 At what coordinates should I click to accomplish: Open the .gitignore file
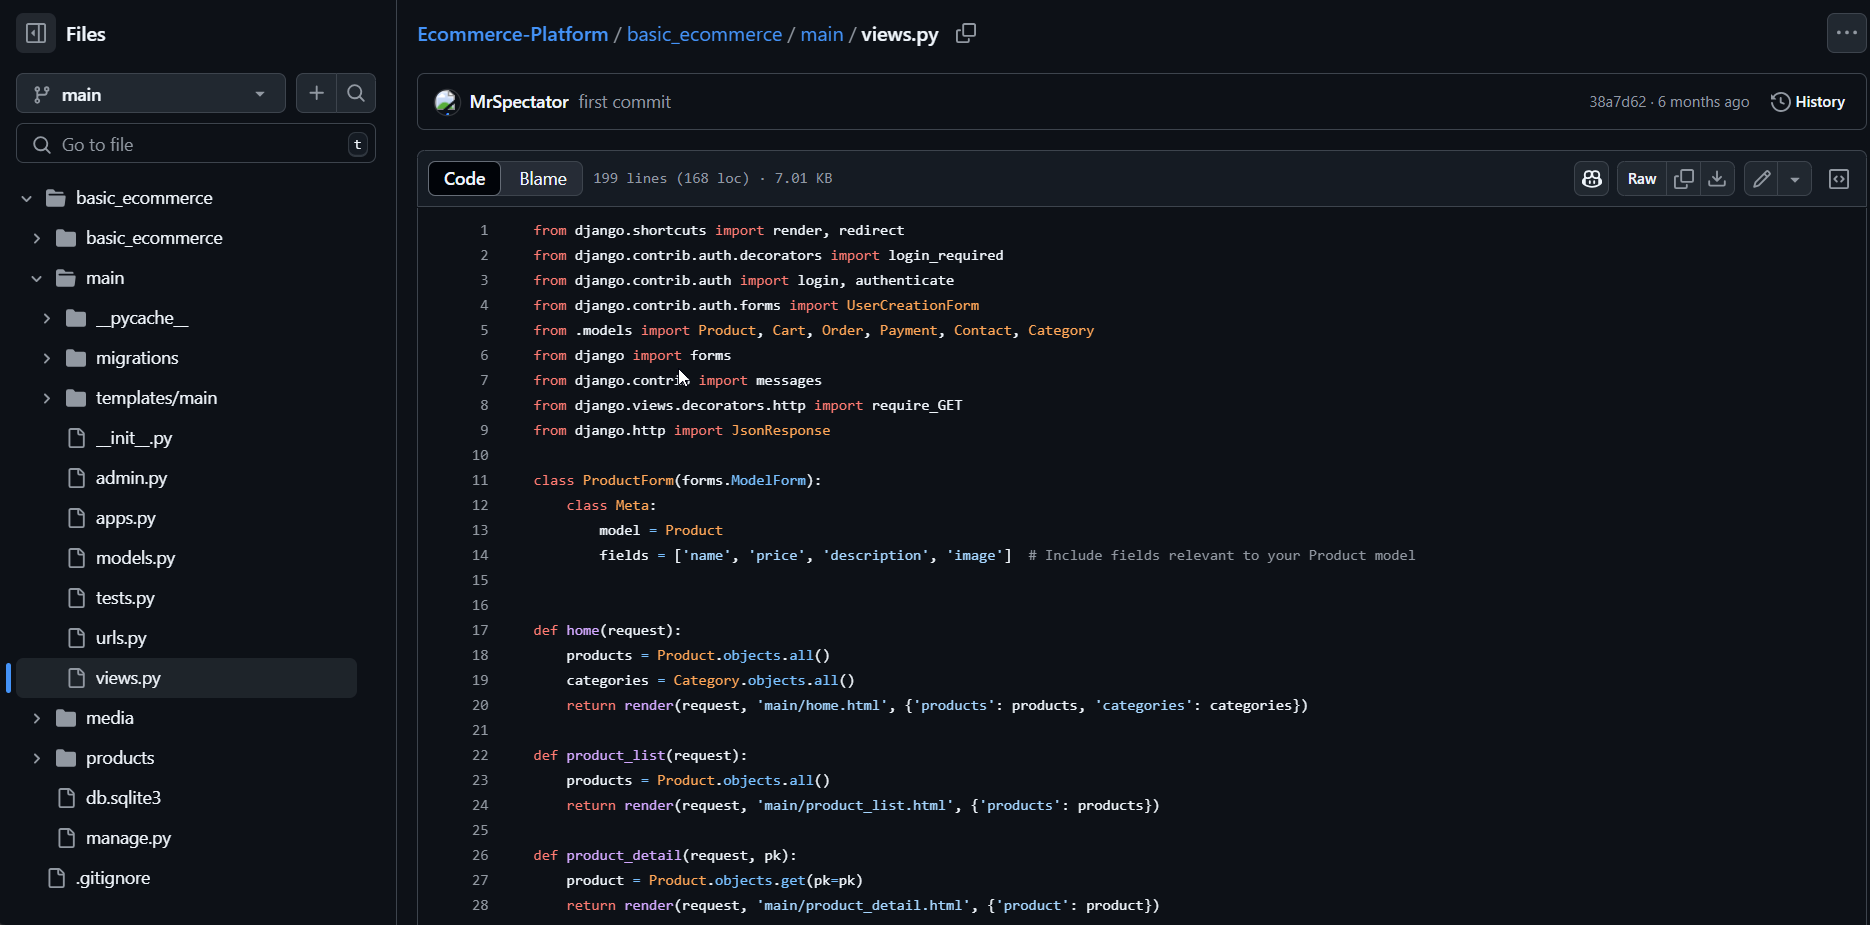pyautogui.click(x=113, y=878)
